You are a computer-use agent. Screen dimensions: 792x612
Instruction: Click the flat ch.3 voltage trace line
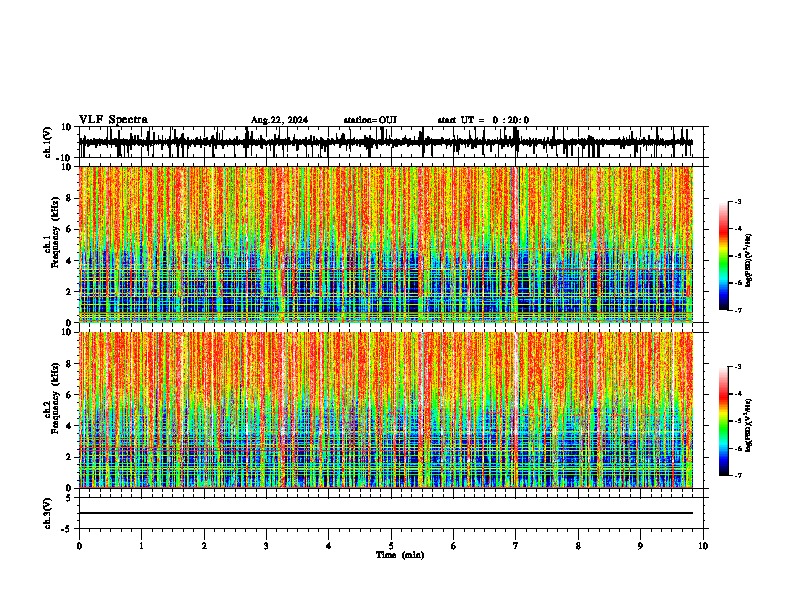[x=386, y=513]
